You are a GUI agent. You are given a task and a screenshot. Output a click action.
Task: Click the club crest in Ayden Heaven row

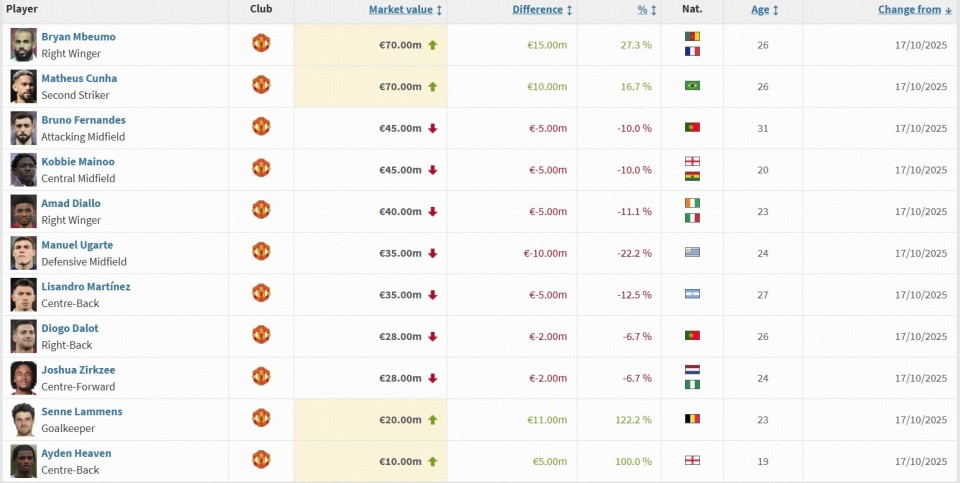(x=261, y=460)
